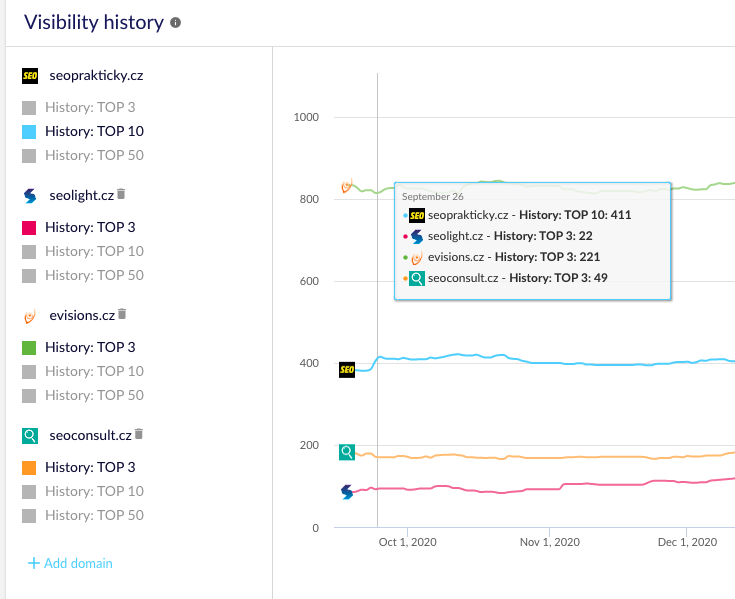Click the seoprakticky.cz domain name

96,76
